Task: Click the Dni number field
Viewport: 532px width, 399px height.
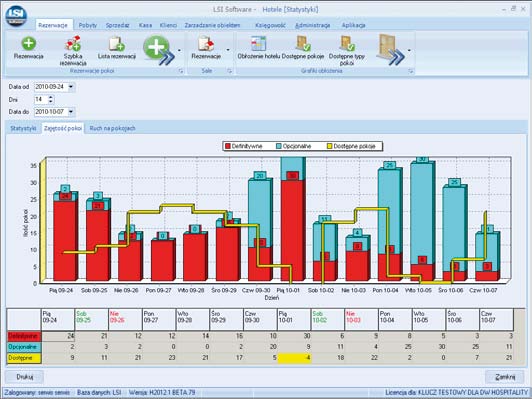Action: (41, 99)
